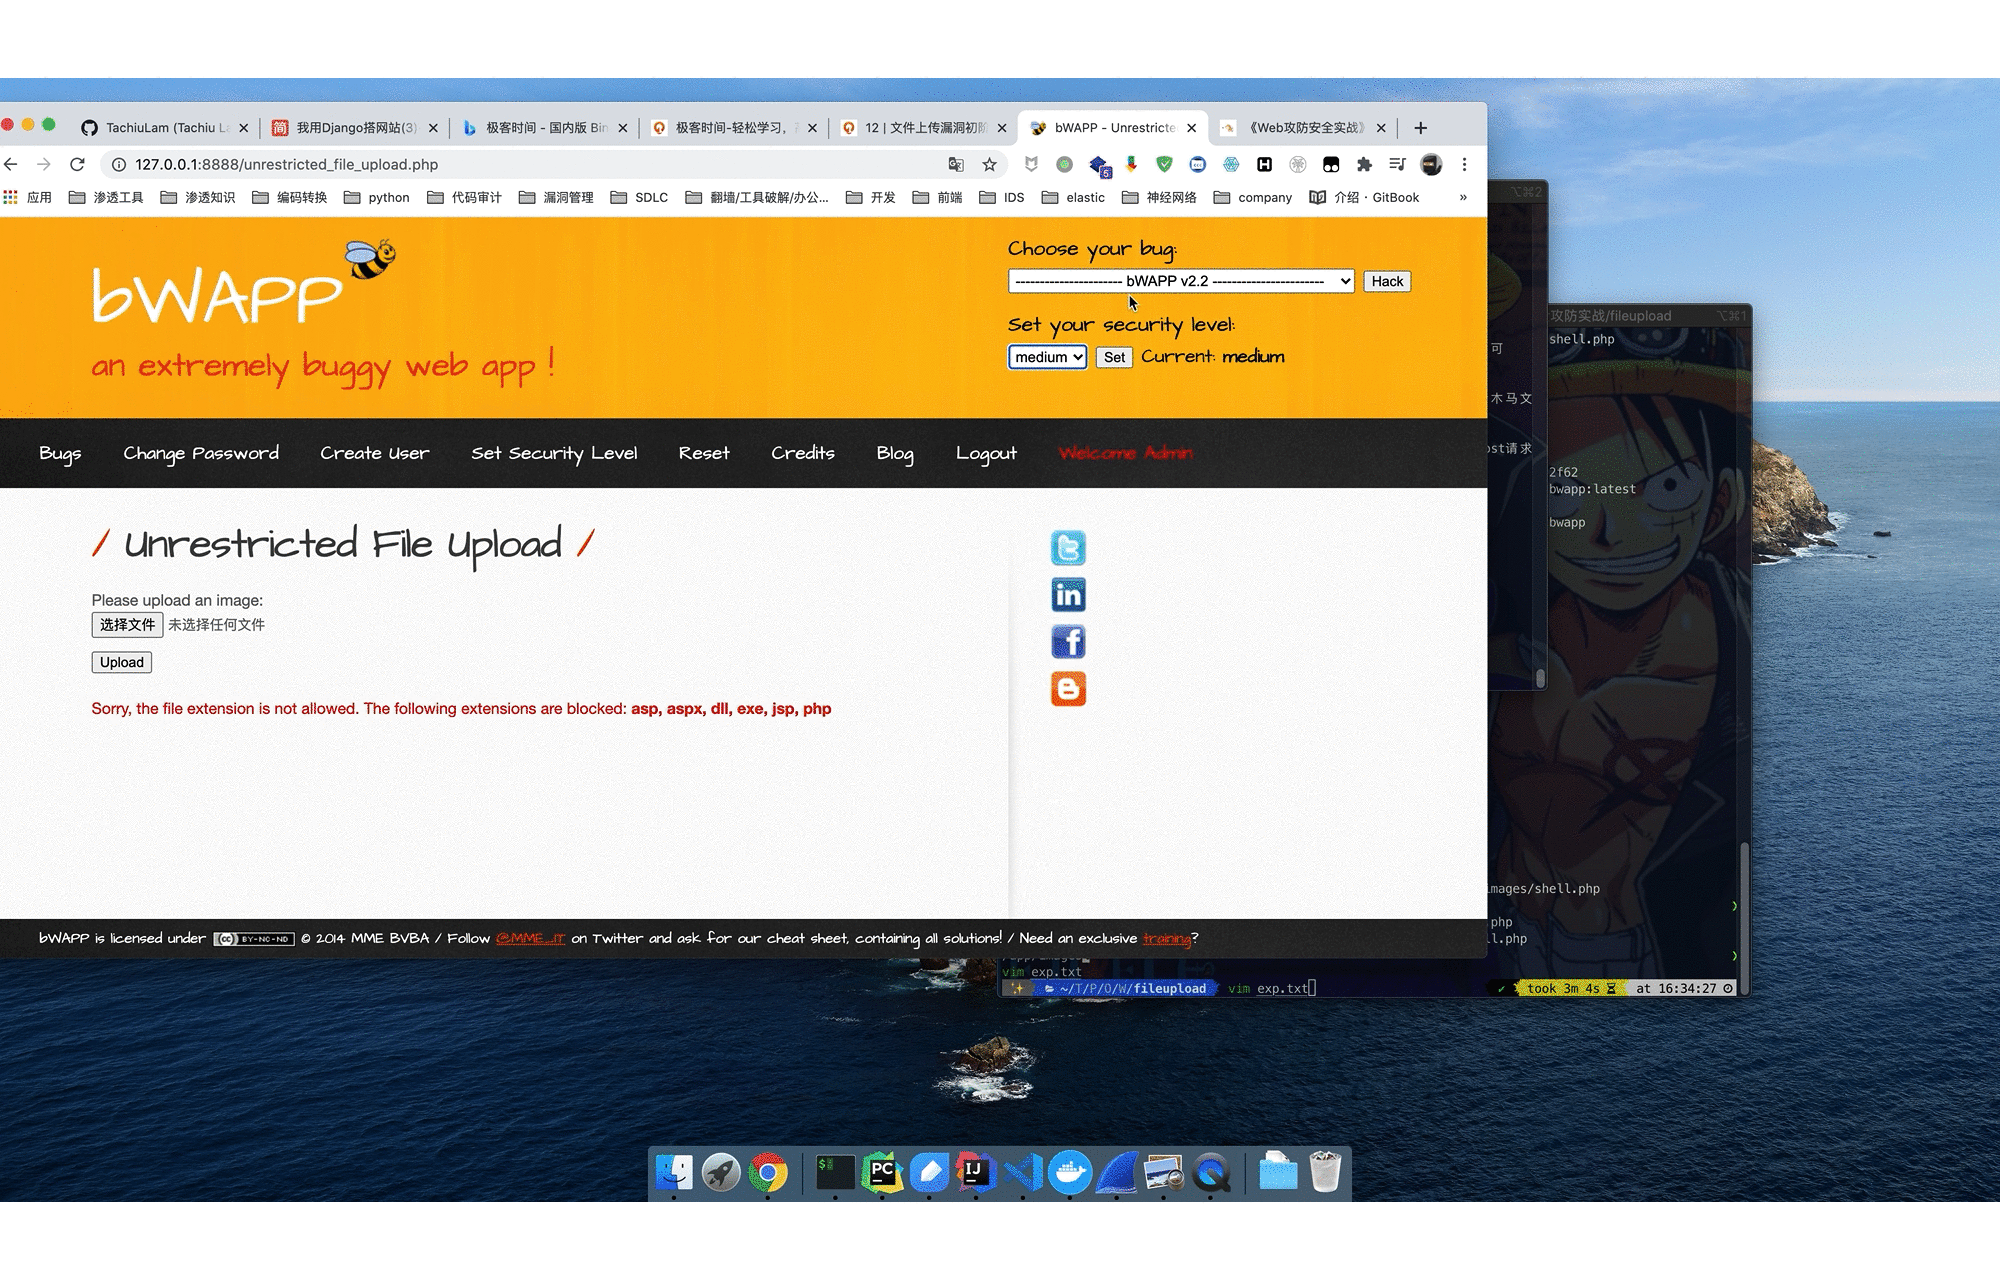Click the Upload button
The width and height of the screenshot is (2000, 1280).
121,662
